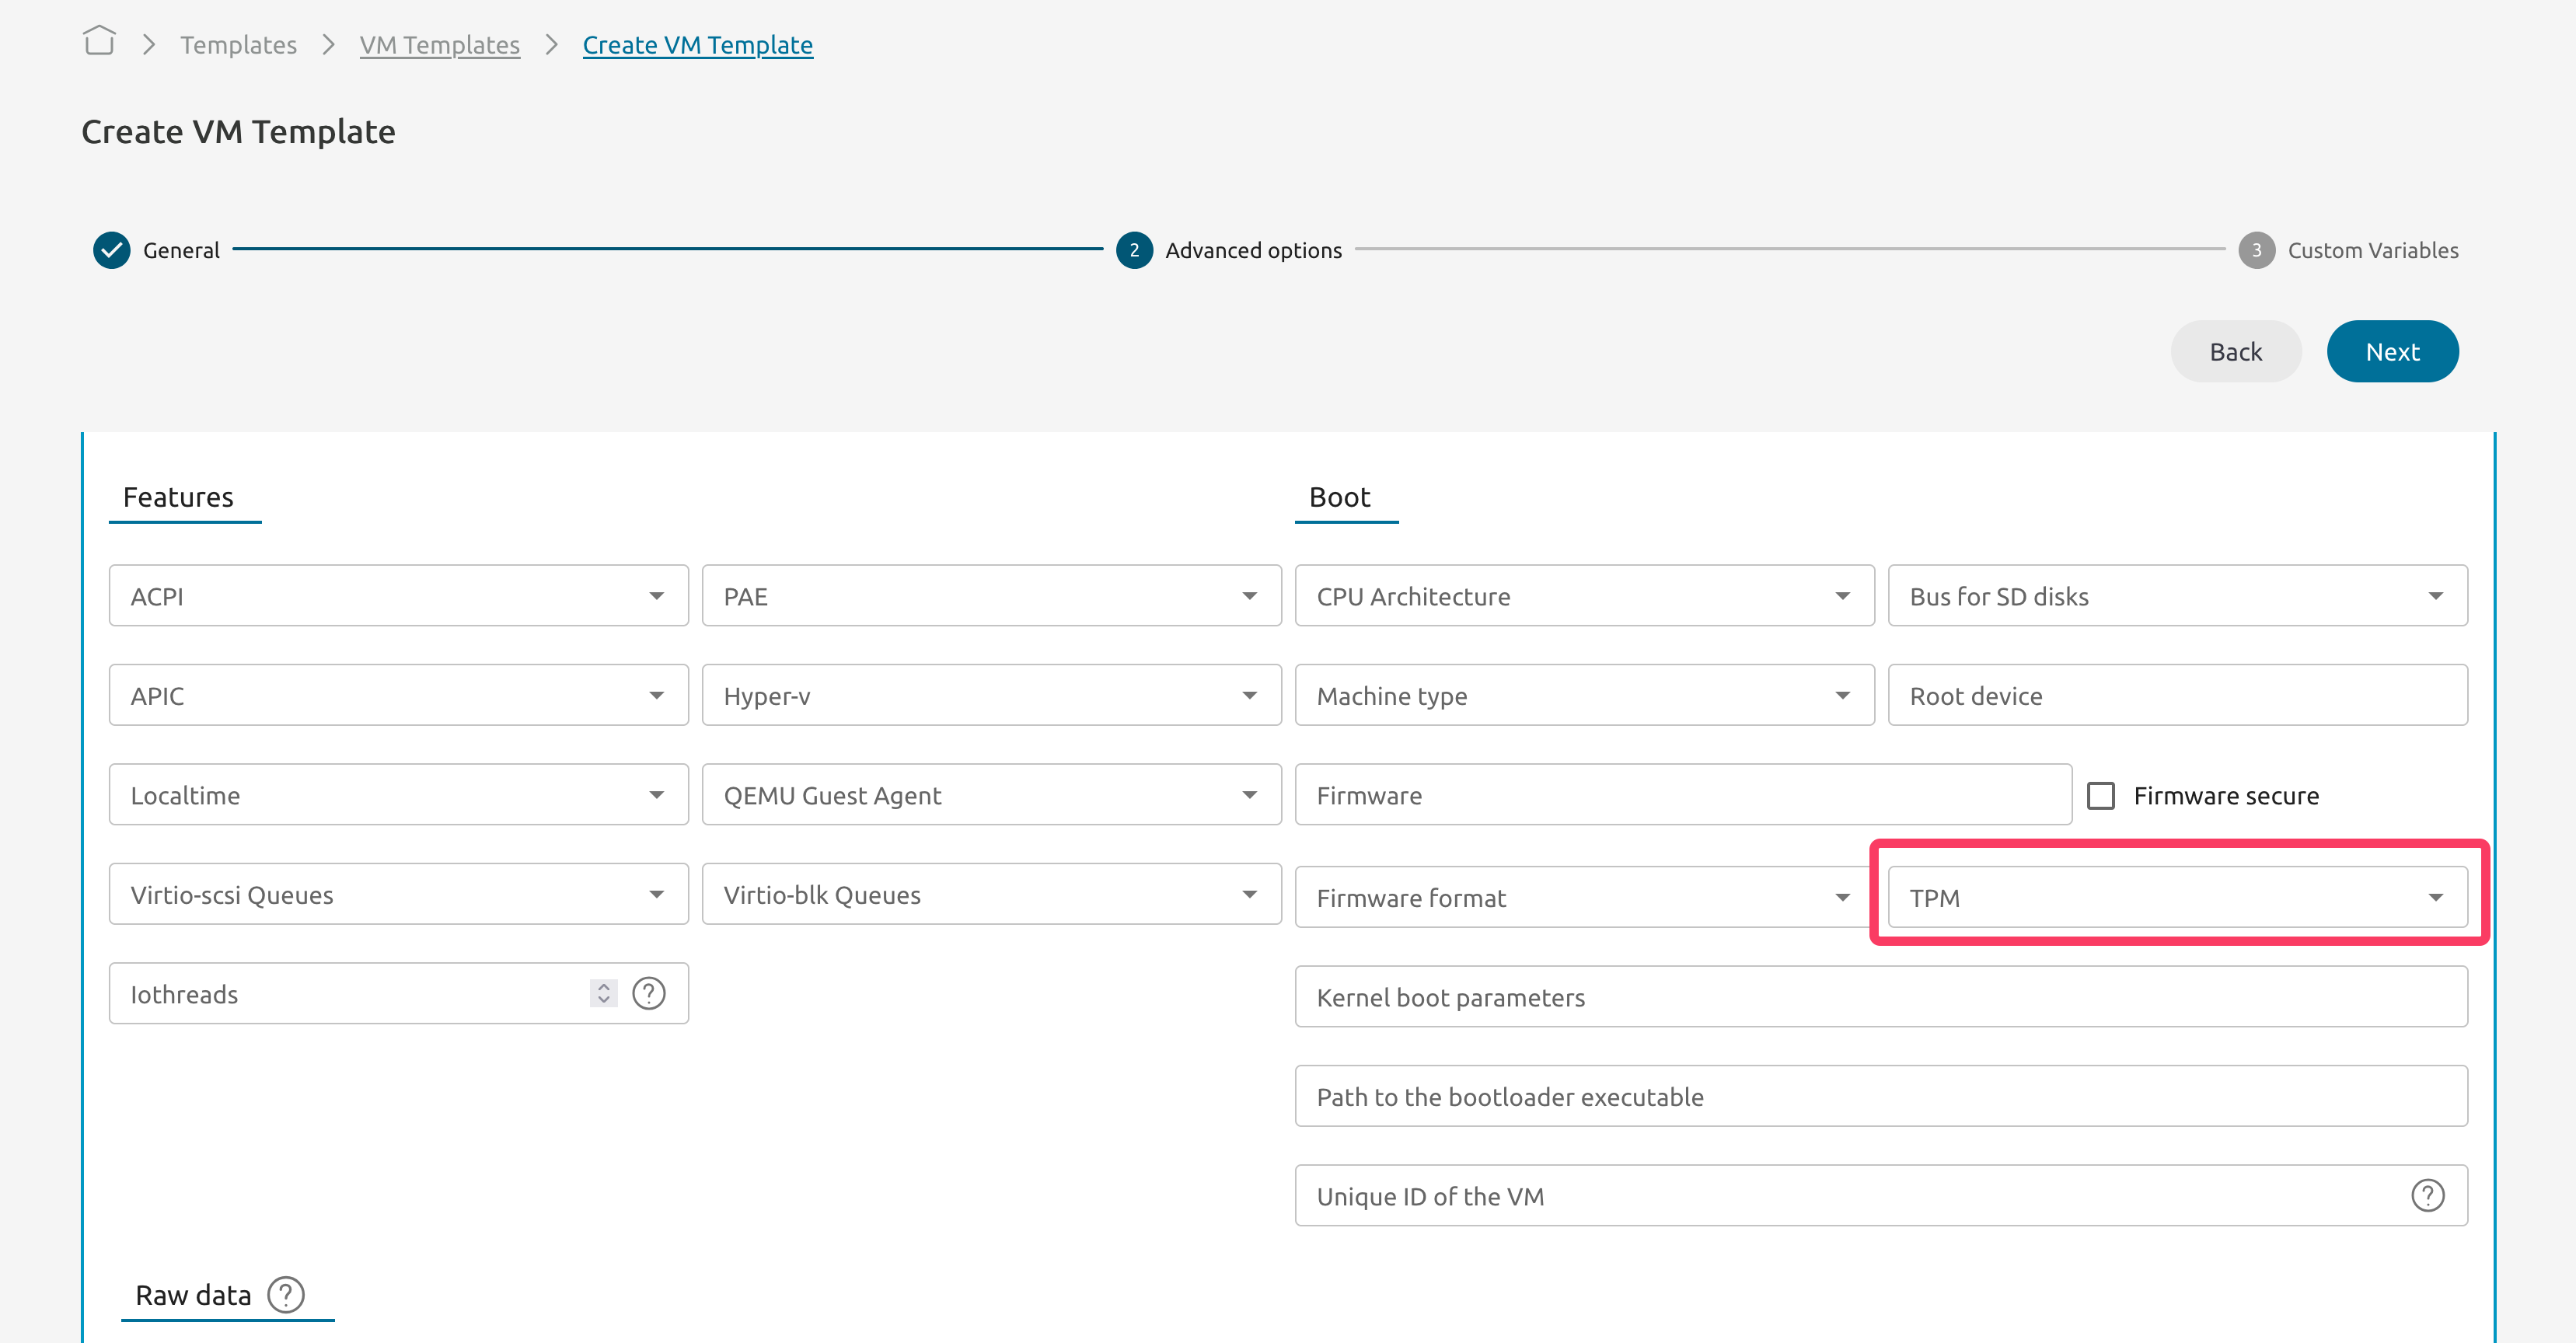Select the Advanced options step indicator

click(1133, 250)
